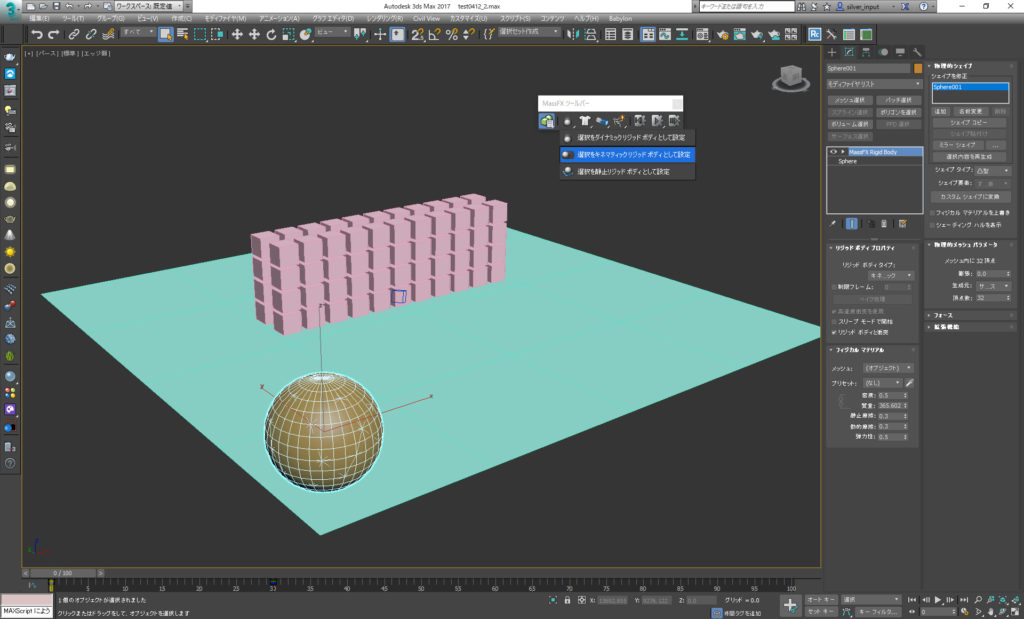Toggle the 'Display Shaded Hulls' checkbox

pyautogui.click(x=933, y=224)
